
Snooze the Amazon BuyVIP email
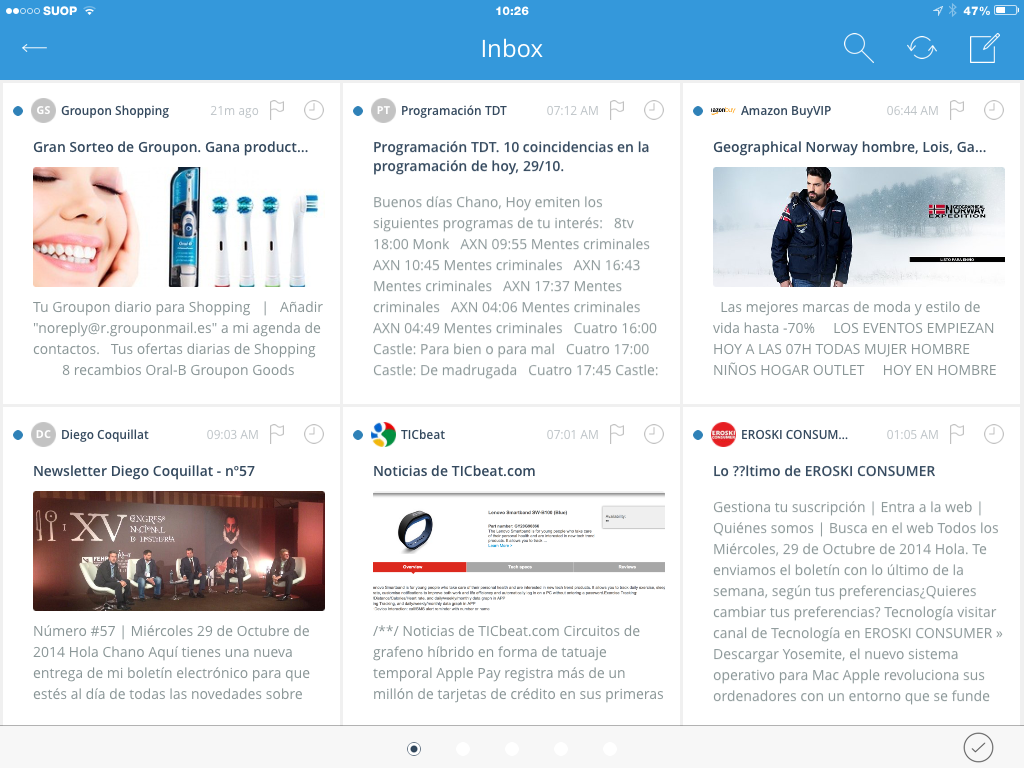click(x=994, y=110)
